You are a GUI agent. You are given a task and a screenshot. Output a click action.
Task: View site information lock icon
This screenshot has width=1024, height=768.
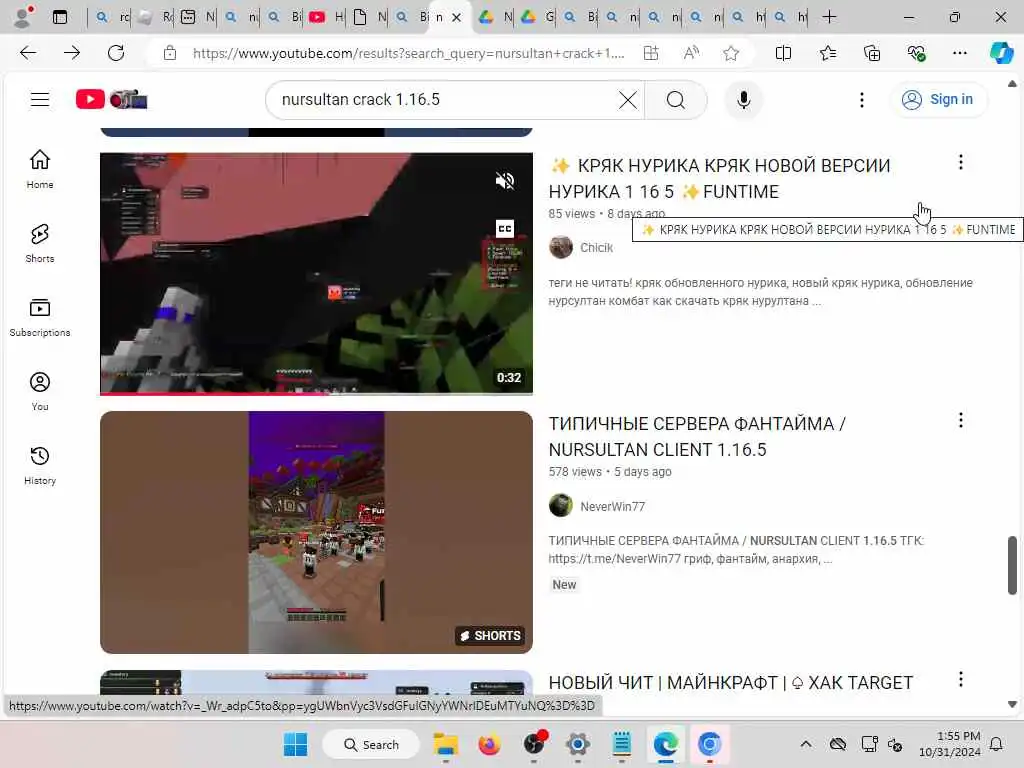(170, 53)
